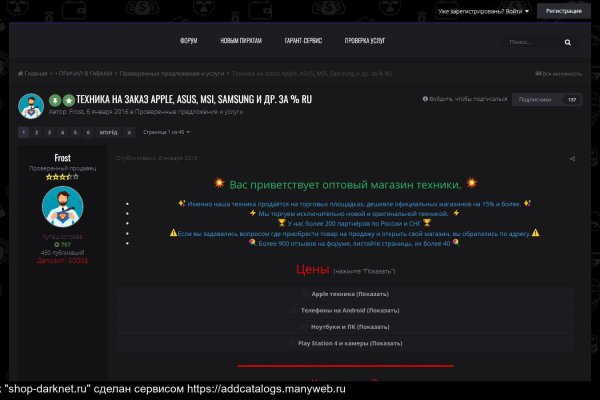This screenshot has width=600, height=400.
Task: Click the home icon in breadcrumb
Action: (x=20, y=73)
